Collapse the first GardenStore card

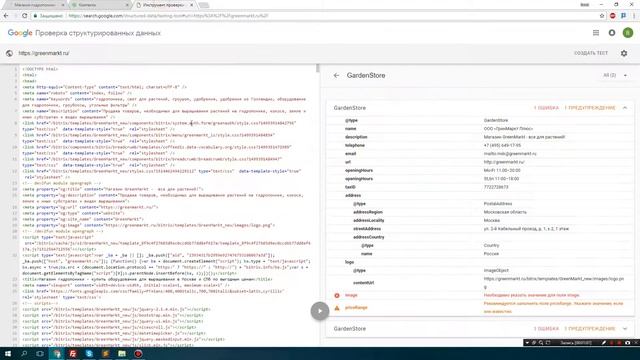pyautogui.click(x=625, y=108)
